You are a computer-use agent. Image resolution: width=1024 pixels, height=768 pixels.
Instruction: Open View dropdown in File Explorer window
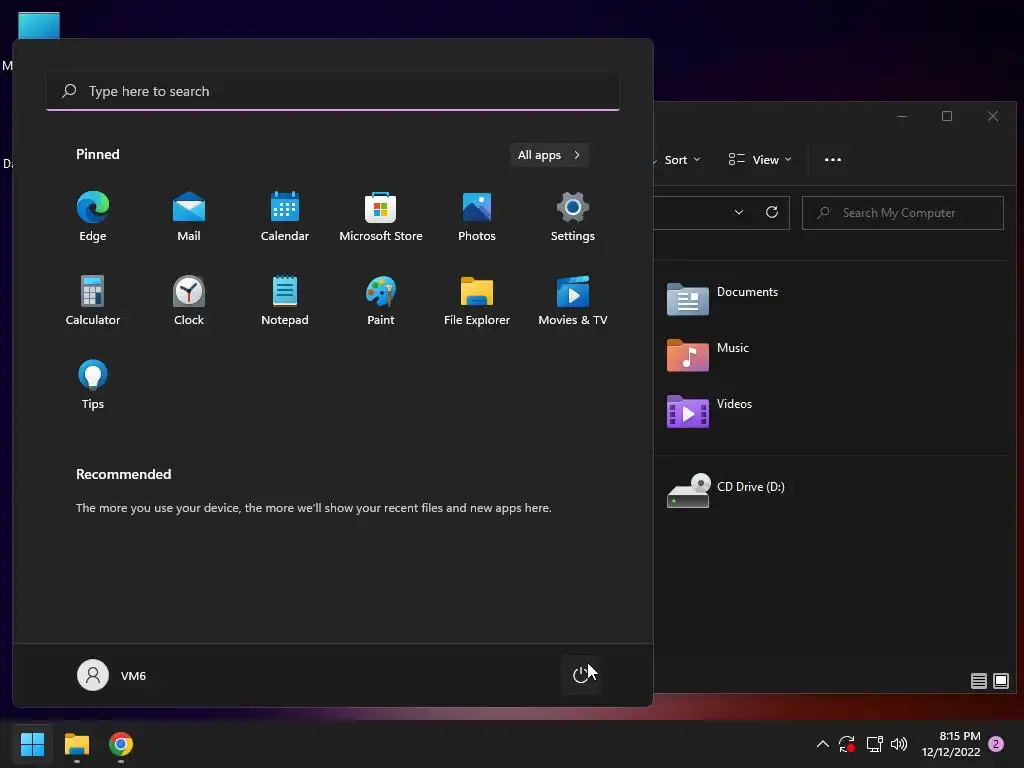760,160
